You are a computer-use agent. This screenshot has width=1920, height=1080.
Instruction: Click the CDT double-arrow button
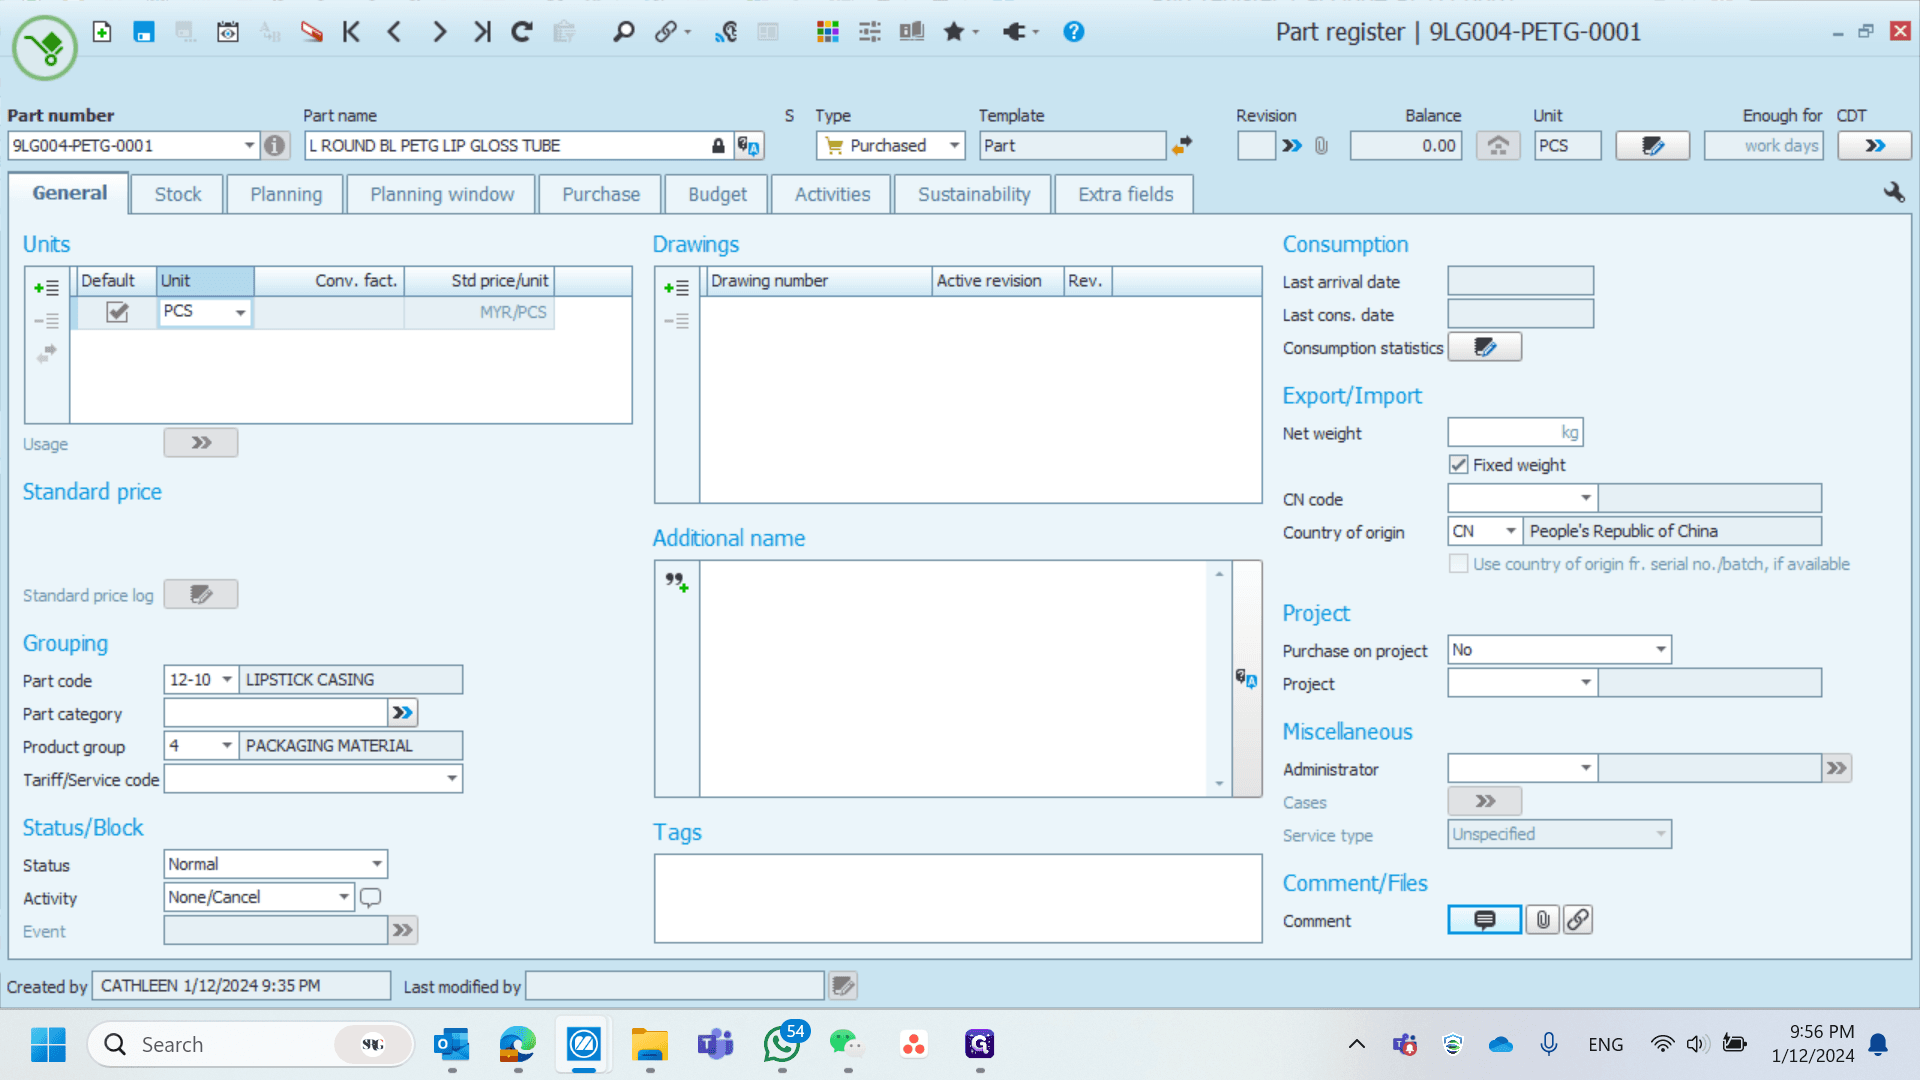[1875, 146]
